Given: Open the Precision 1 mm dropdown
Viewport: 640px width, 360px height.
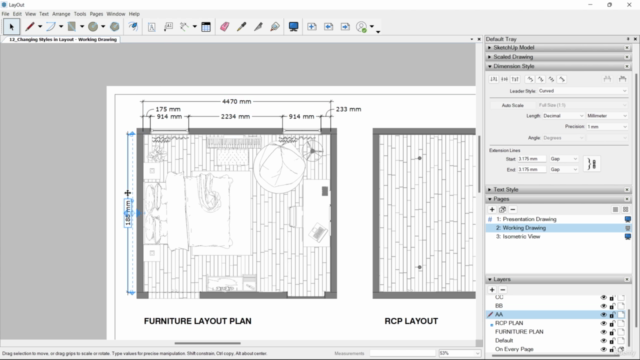Looking at the screenshot, I should click(x=607, y=127).
